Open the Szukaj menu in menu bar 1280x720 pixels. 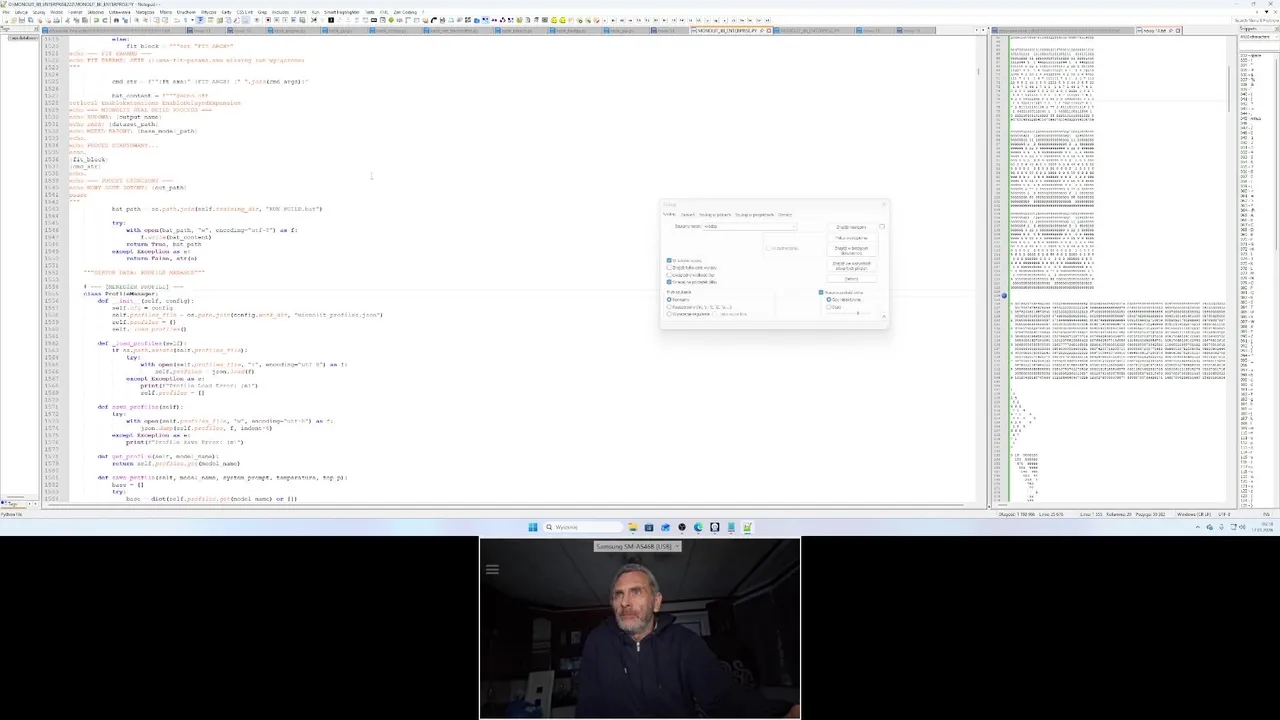tap(38, 11)
